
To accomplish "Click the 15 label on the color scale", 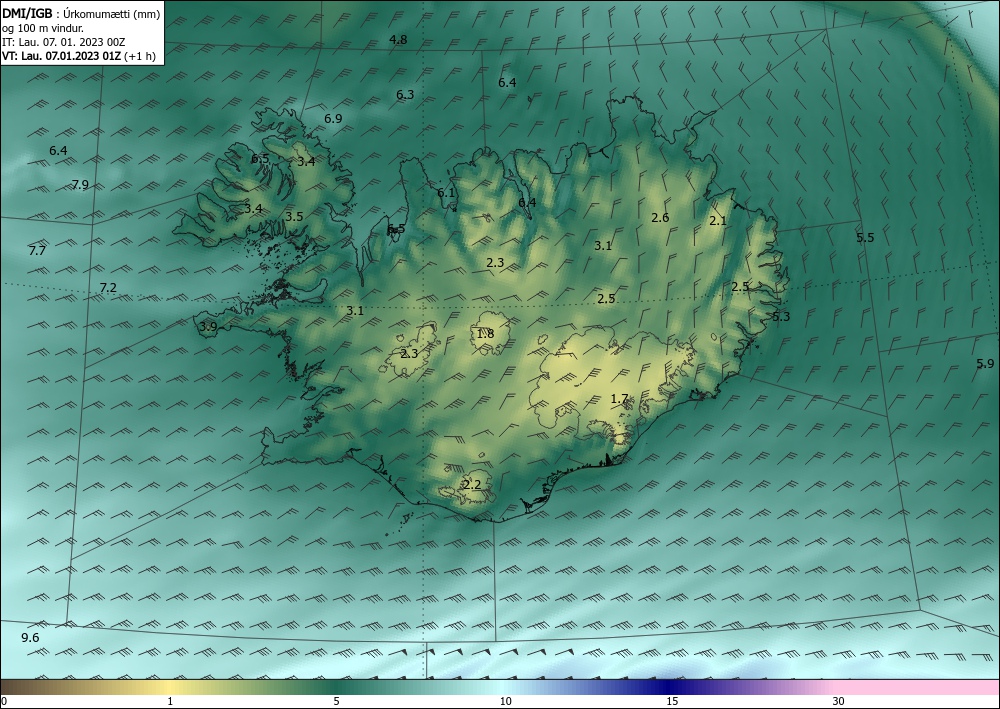I will tap(672, 702).
